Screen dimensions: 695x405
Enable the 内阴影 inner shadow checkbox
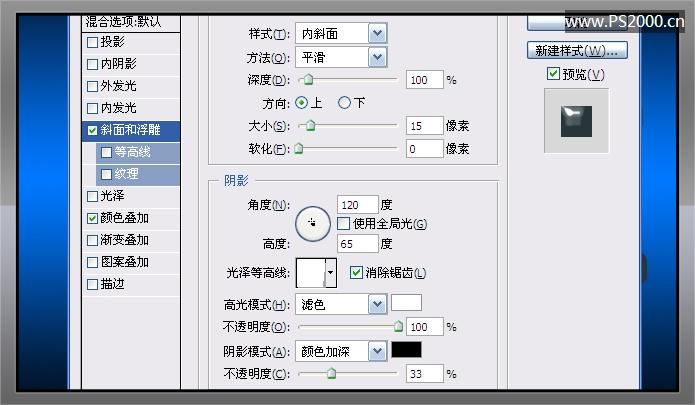pos(92,64)
